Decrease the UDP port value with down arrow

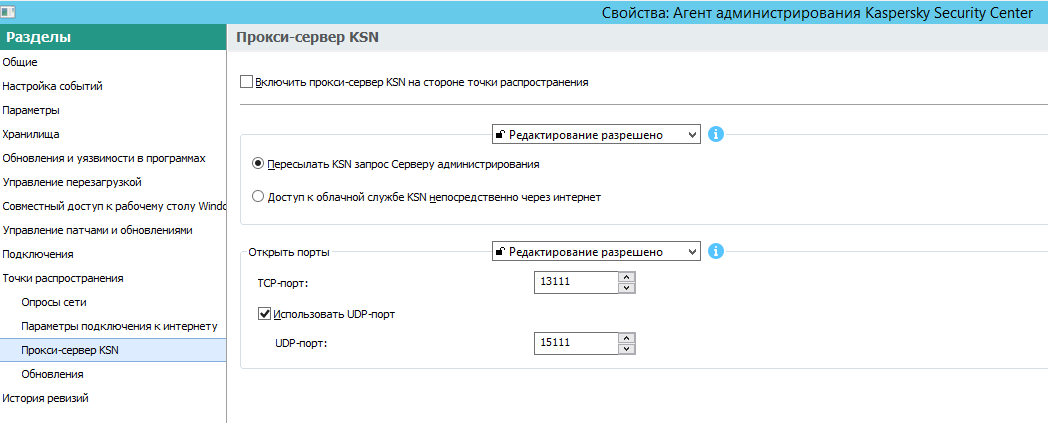[x=627, y=349]
